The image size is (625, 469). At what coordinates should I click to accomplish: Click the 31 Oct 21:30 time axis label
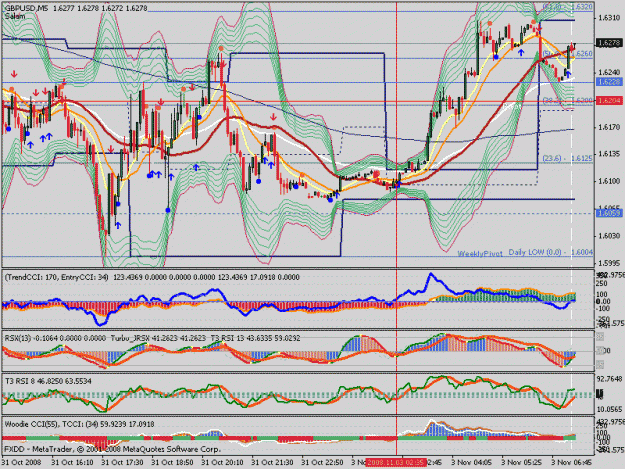272,463
